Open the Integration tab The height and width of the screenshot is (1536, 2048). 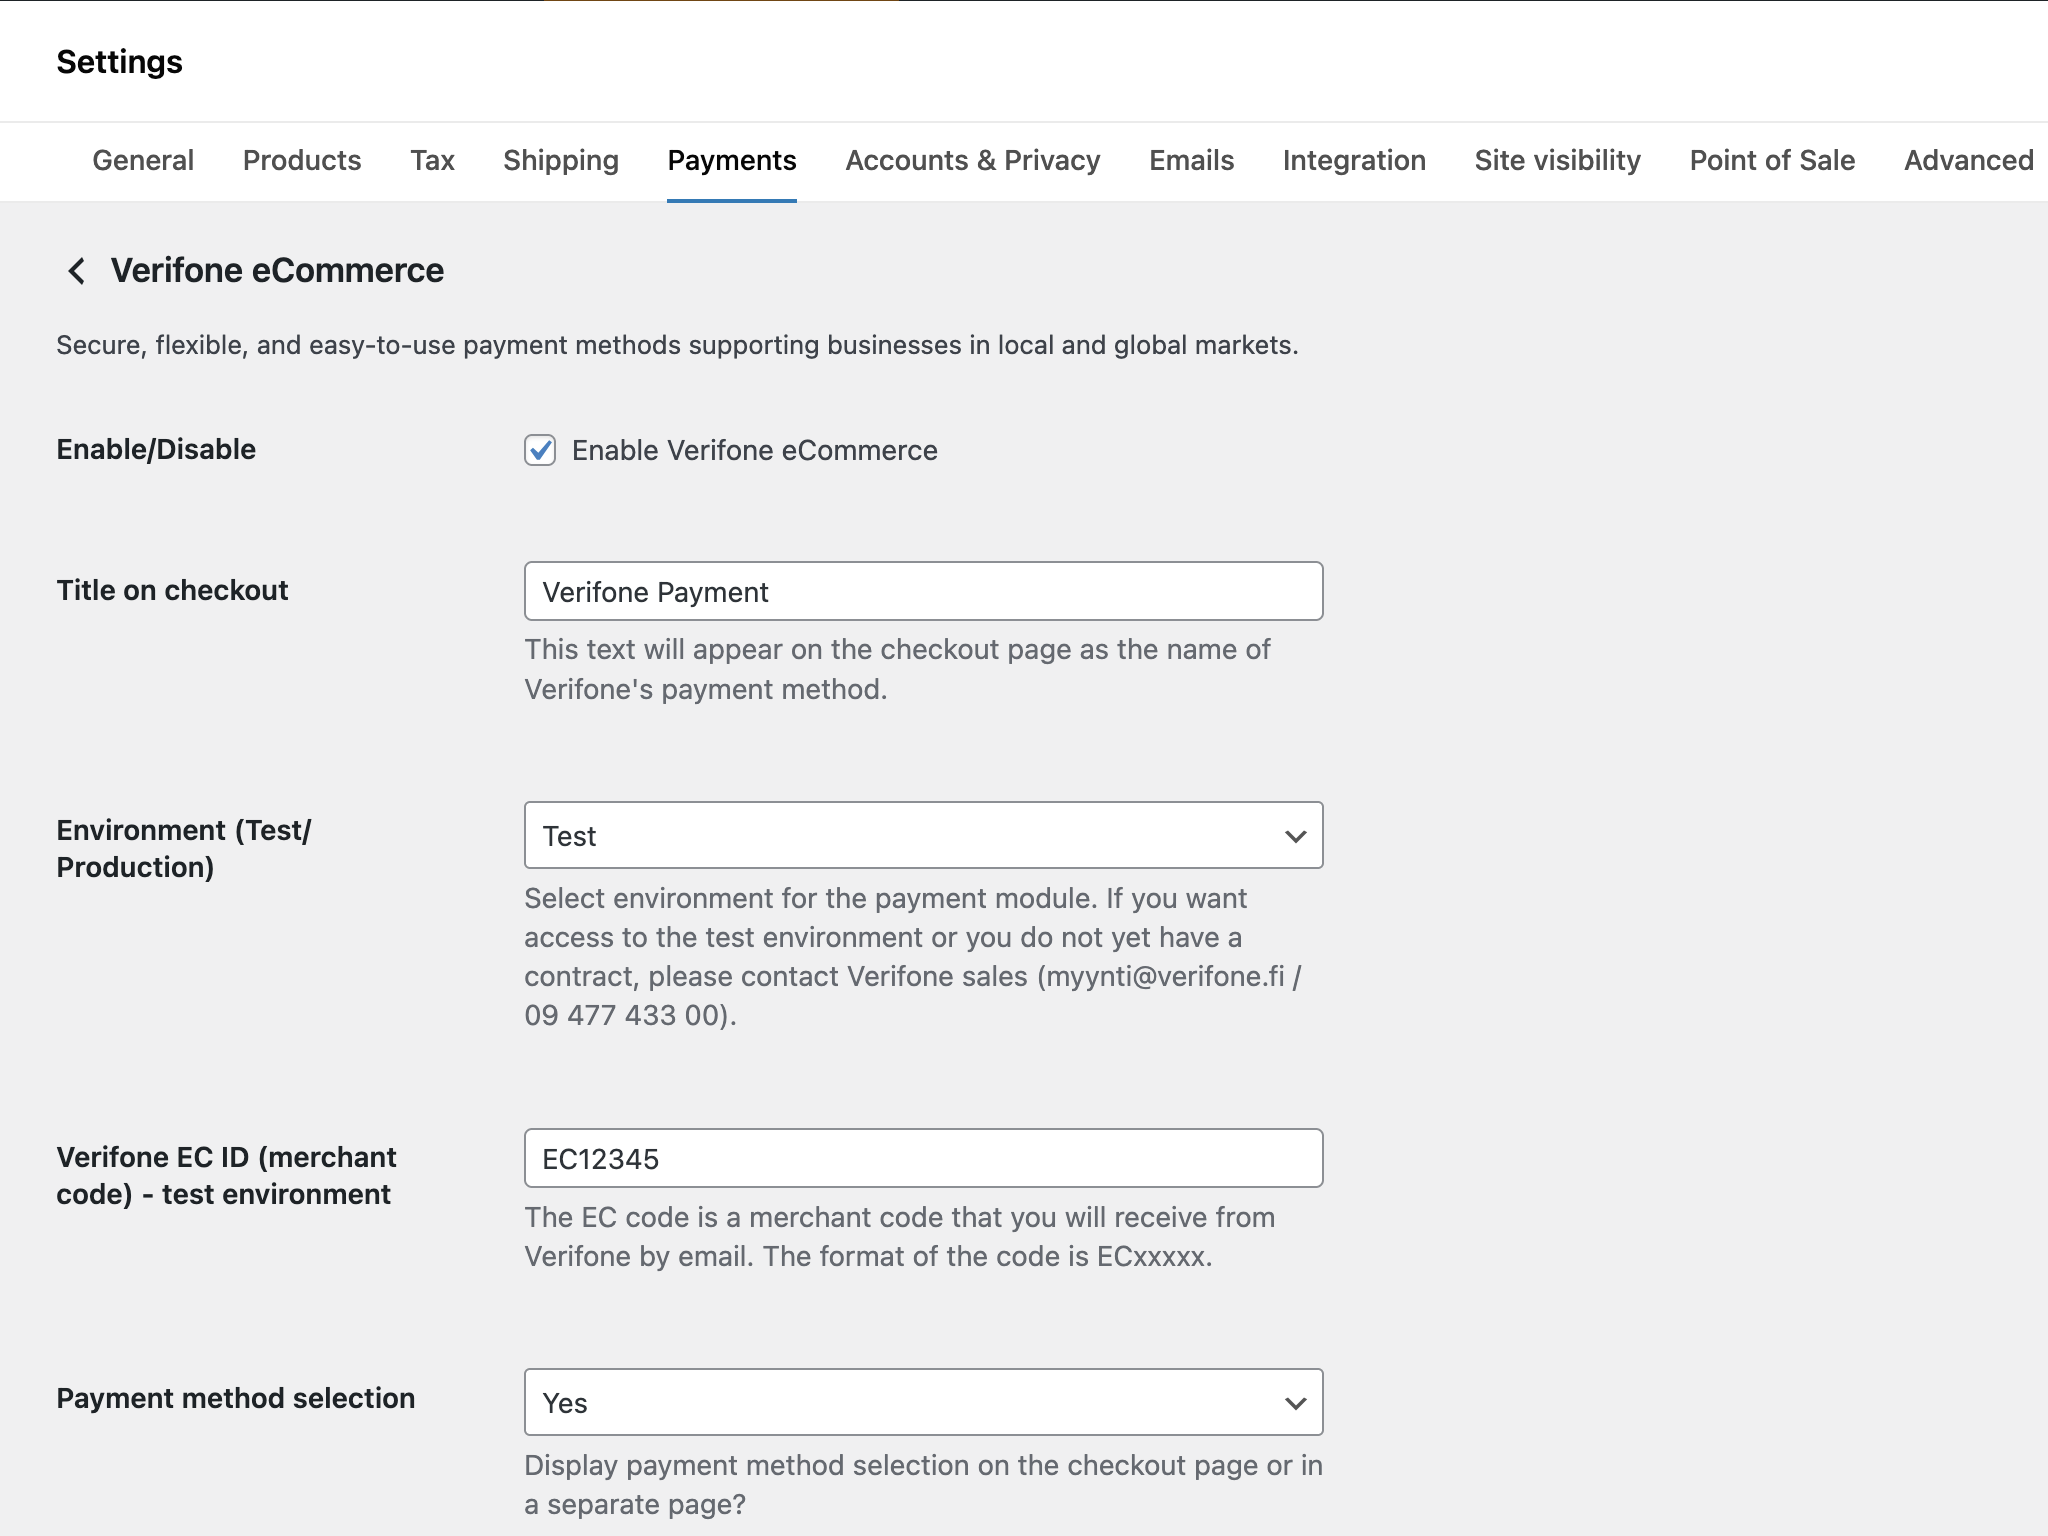pos(1354,160)
